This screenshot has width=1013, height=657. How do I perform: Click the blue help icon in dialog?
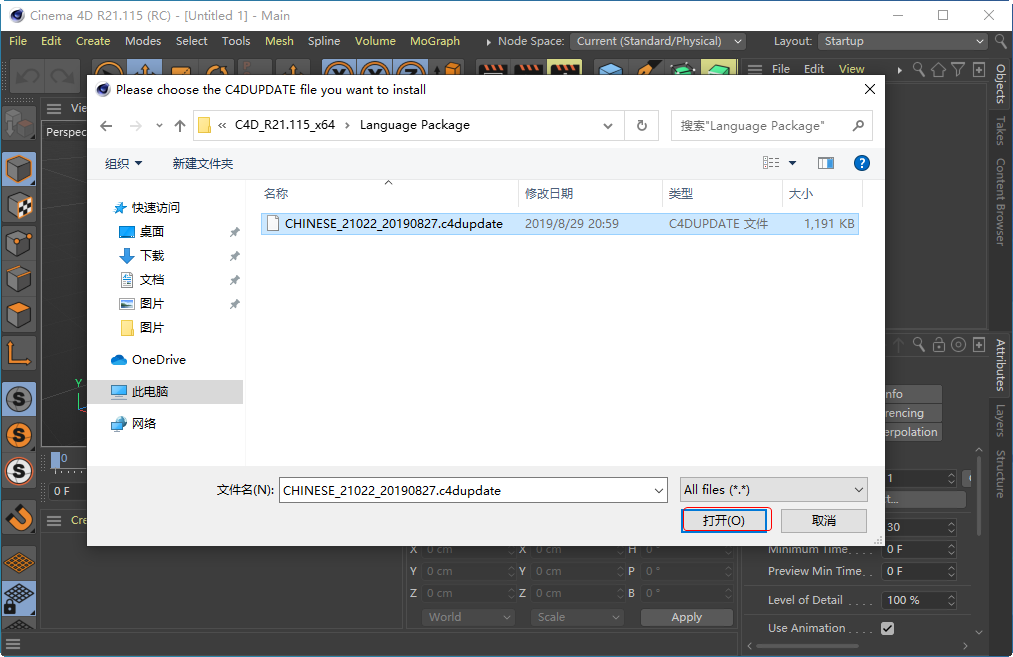[861, 163]
